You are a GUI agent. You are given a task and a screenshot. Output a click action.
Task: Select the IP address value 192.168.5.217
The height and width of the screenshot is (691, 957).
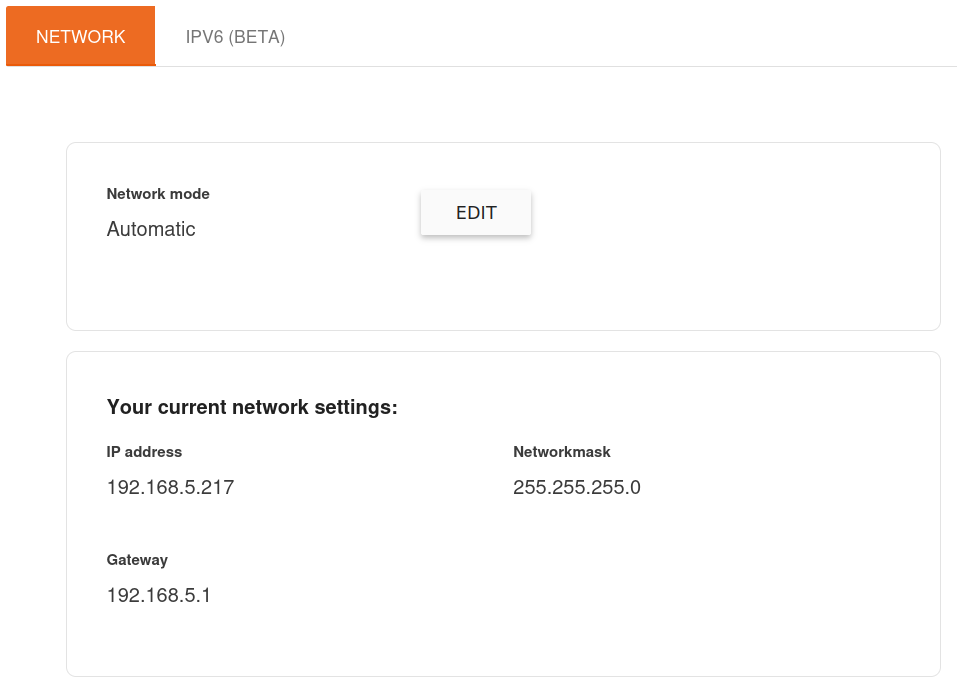(170, 488)
